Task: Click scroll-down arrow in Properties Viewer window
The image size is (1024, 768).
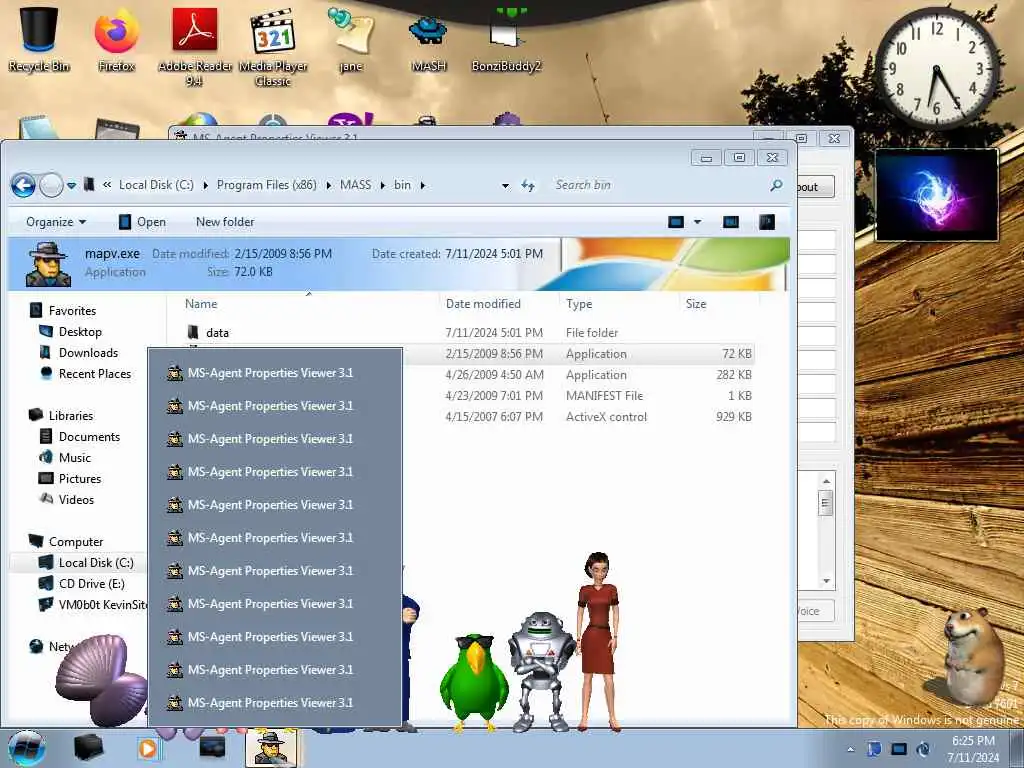Action: 826,581
